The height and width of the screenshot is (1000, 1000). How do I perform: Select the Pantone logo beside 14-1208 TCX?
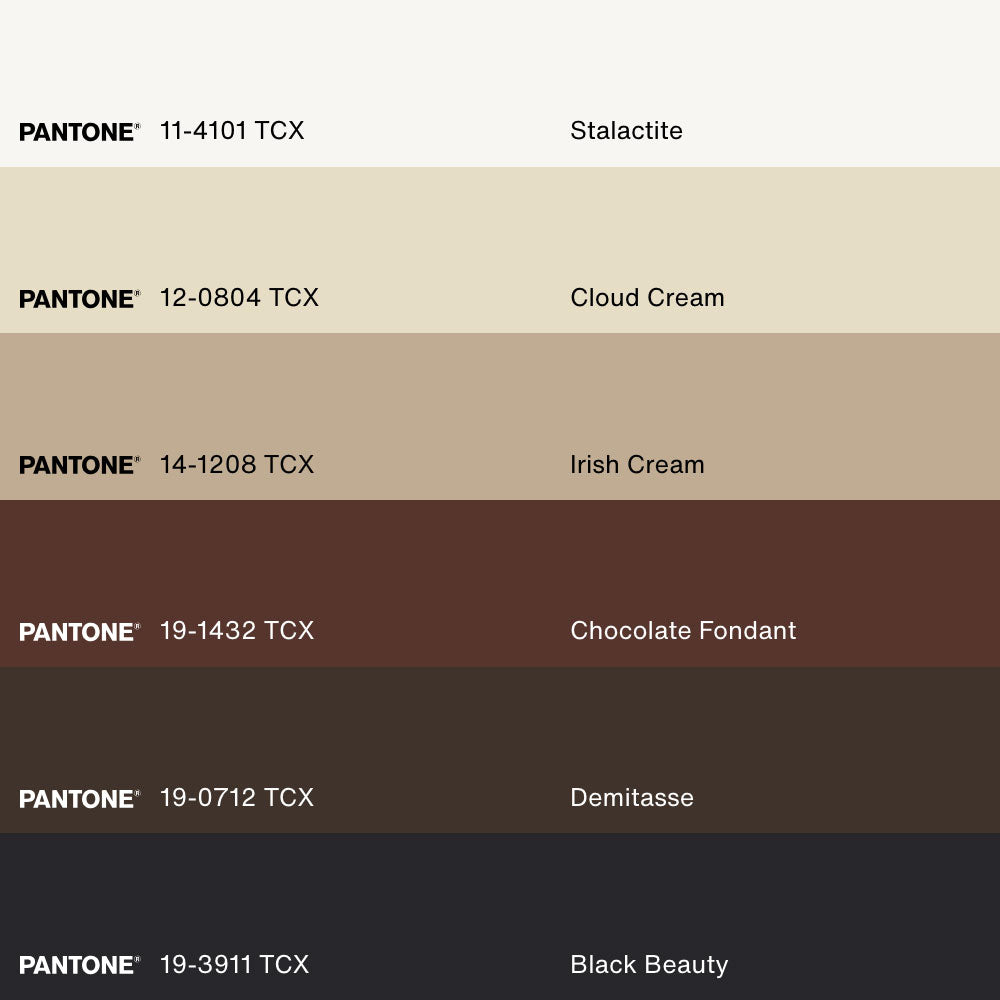pos(79,465)
